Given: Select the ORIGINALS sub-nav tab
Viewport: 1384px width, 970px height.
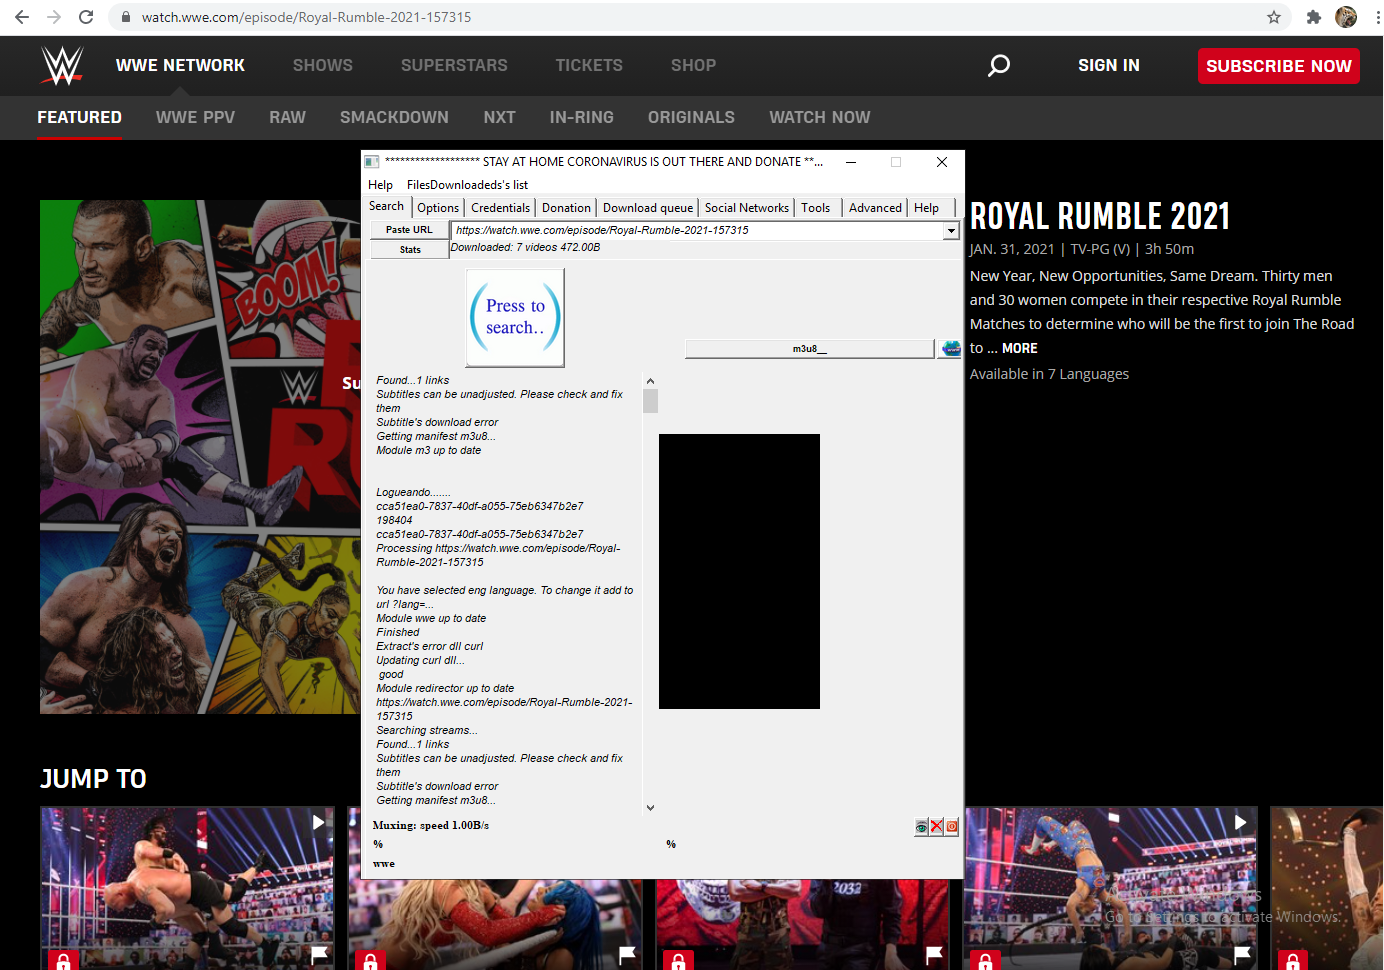Looking at the screenshot, I should [x=691, y=117].
